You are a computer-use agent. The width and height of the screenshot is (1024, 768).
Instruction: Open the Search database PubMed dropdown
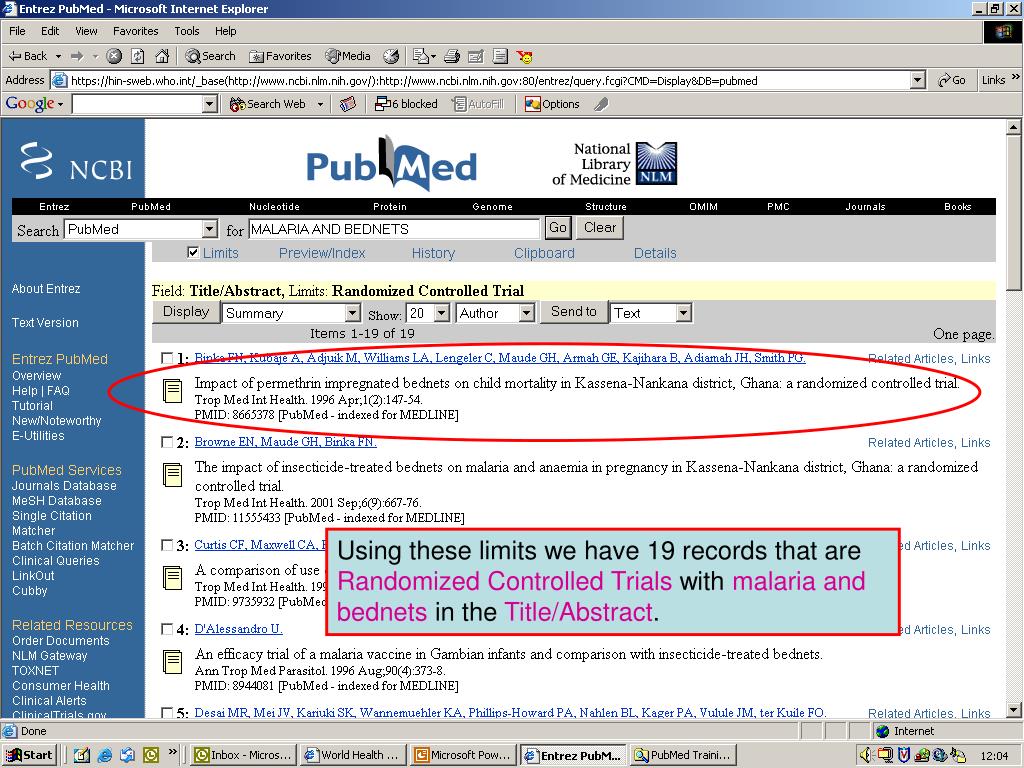209,229
